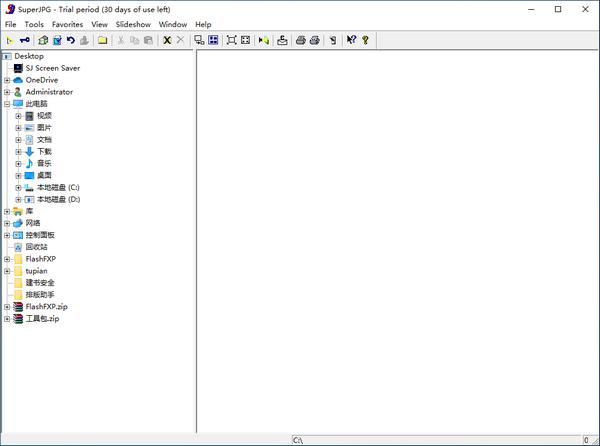Click the first printer toolbar icon
Image resolution: width=600 pixels, height=446 pixels.
click(301, 40)
